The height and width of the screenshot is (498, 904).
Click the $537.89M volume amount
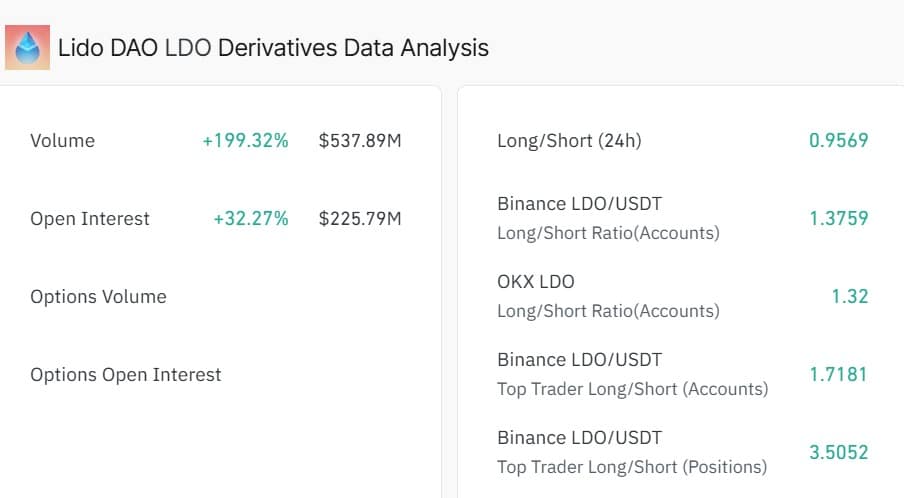360,141
